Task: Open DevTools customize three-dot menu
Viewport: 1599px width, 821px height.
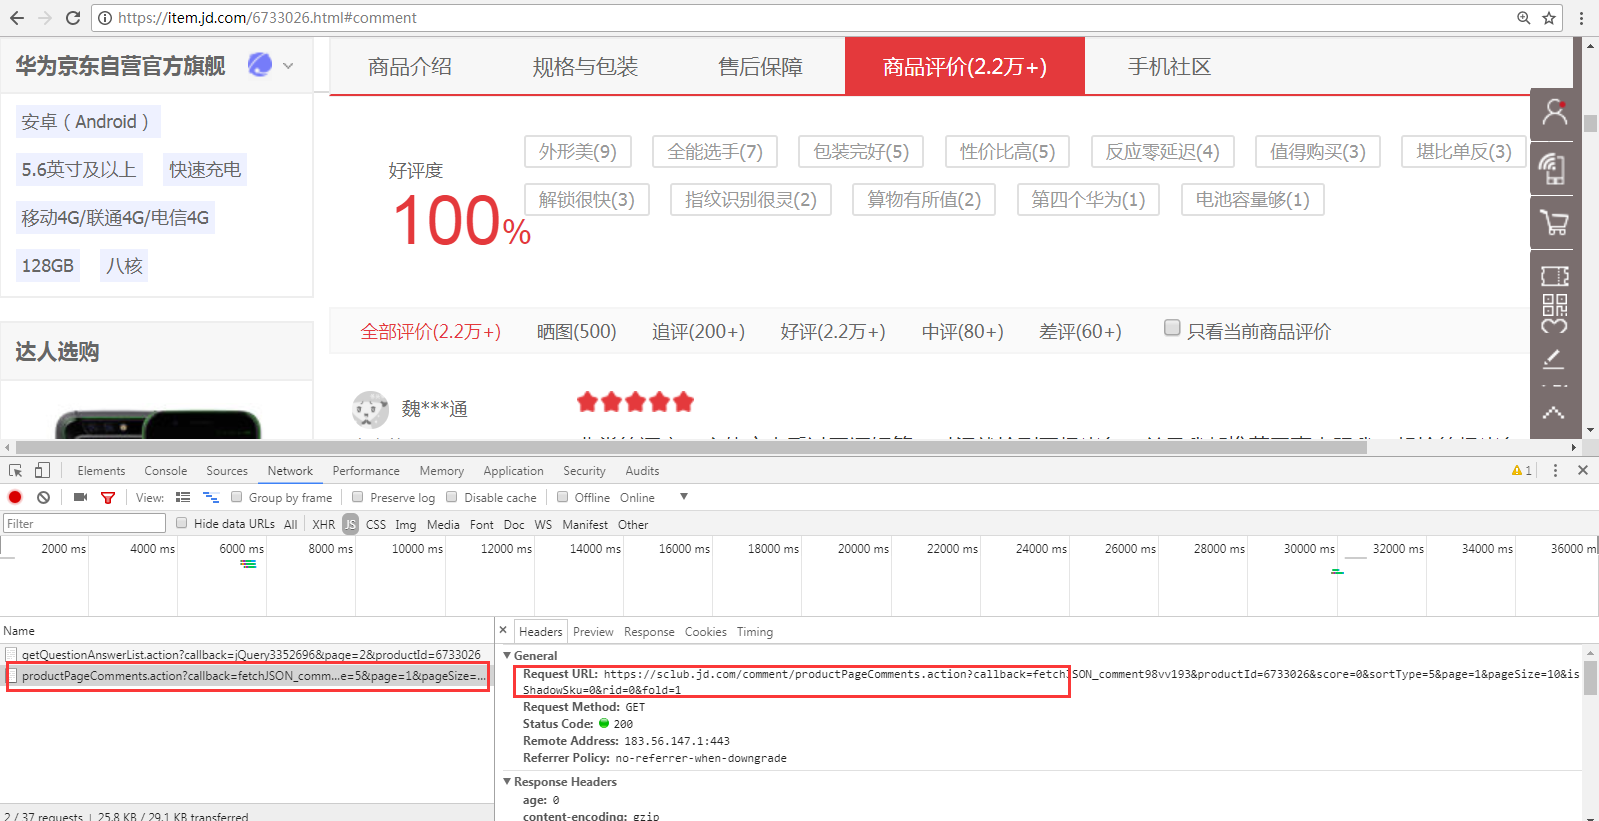Action: pos(1555,470)
